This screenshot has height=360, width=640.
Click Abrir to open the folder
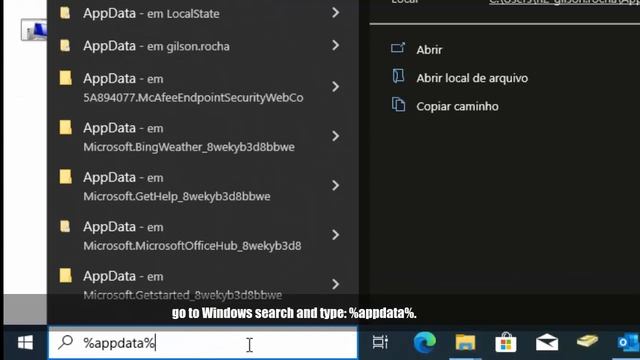(x=429, y=50)
